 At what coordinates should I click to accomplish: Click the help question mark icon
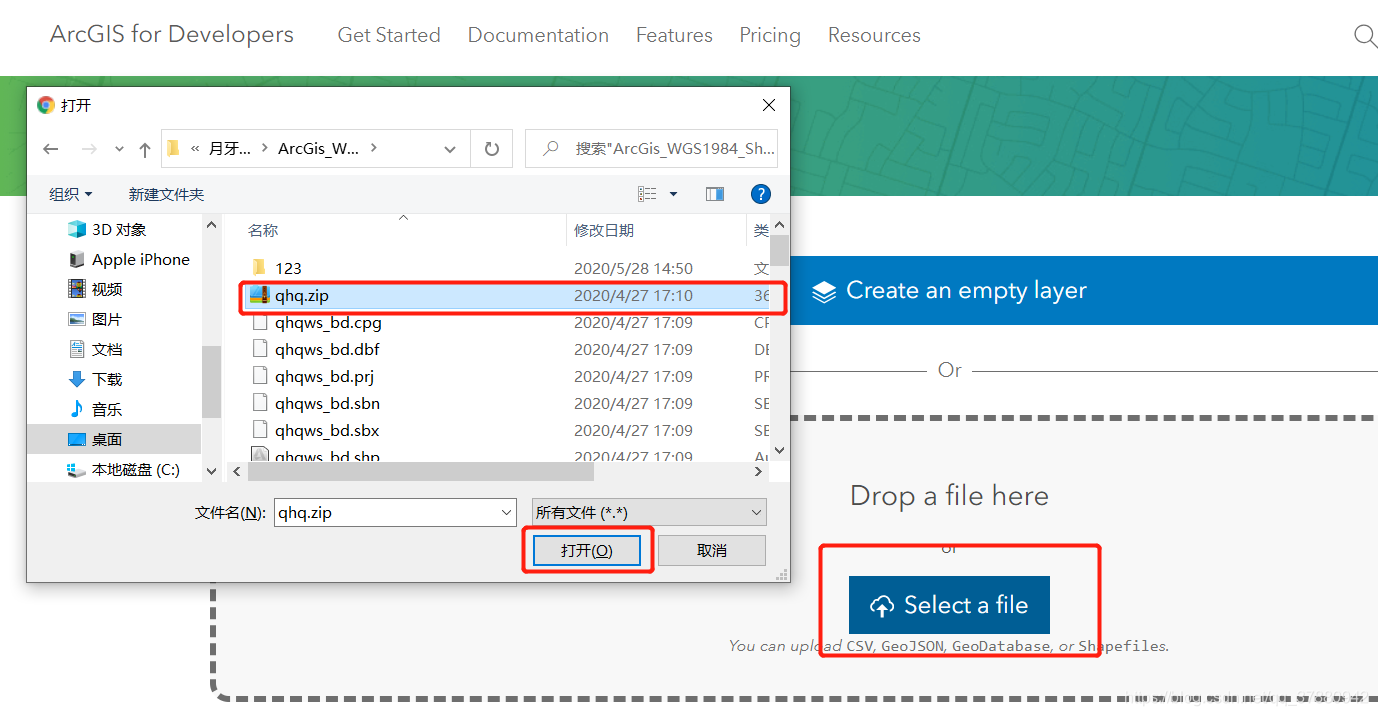(x=760, y=194)
